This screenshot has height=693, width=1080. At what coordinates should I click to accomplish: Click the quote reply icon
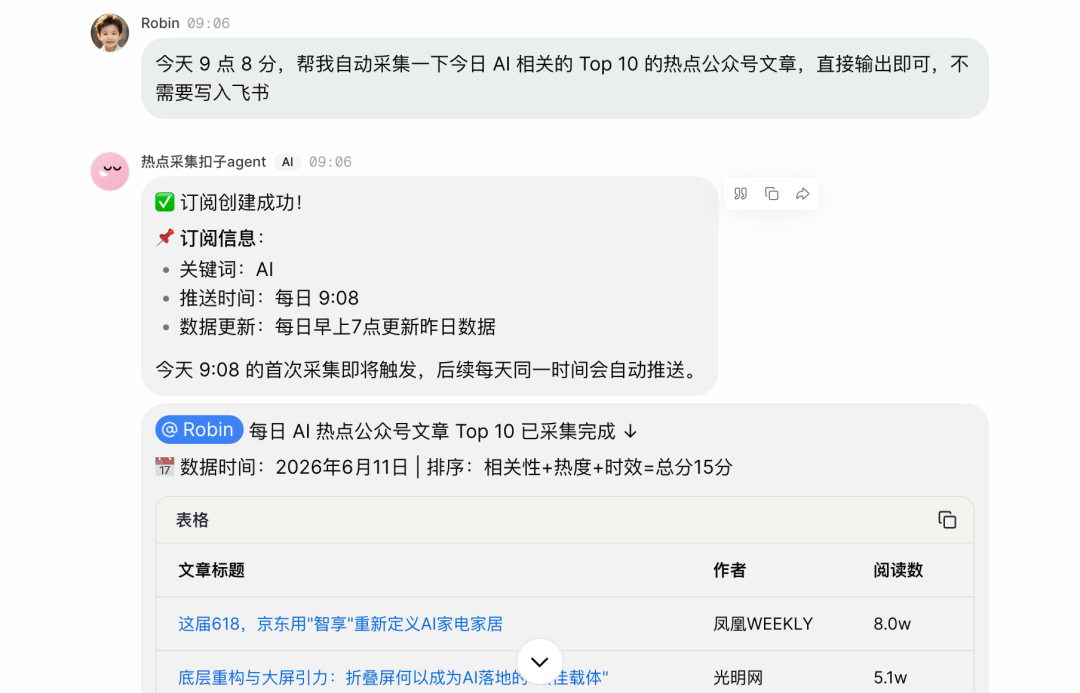pyautogui.click(x=740, y=194)
